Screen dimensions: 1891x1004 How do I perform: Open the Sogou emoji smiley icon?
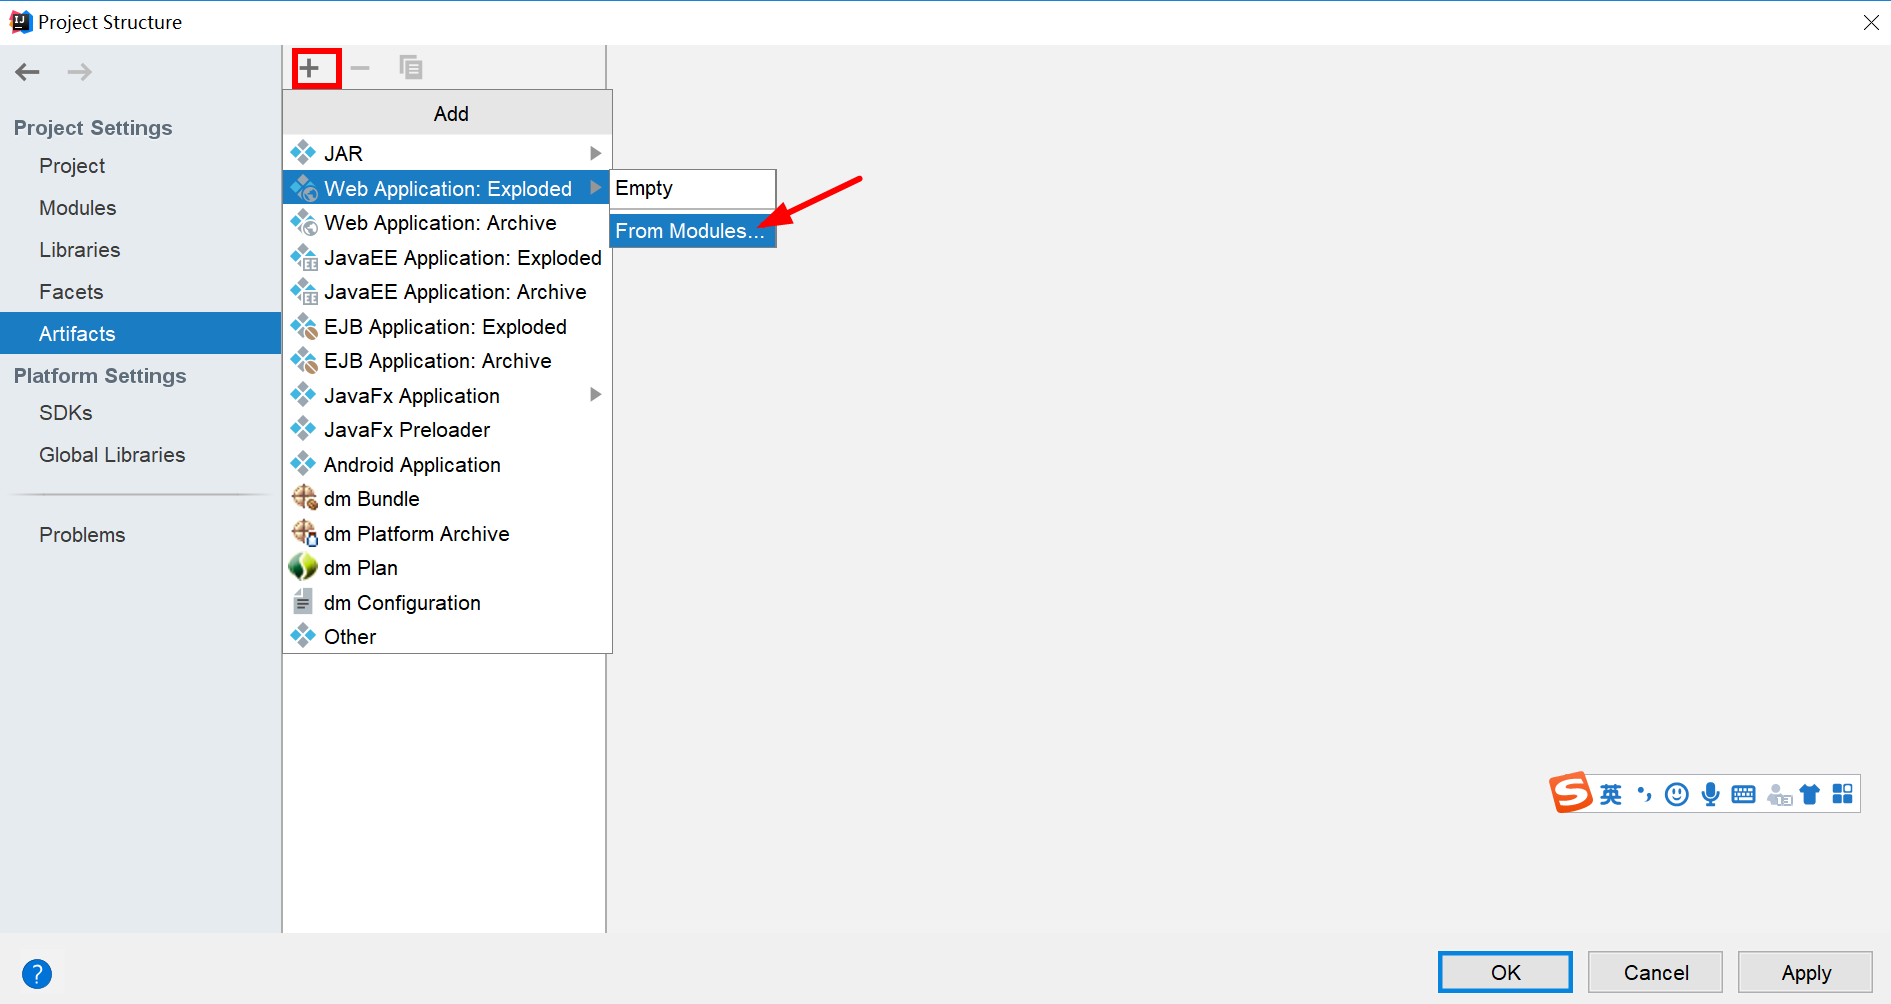(x=1677, y=794)
